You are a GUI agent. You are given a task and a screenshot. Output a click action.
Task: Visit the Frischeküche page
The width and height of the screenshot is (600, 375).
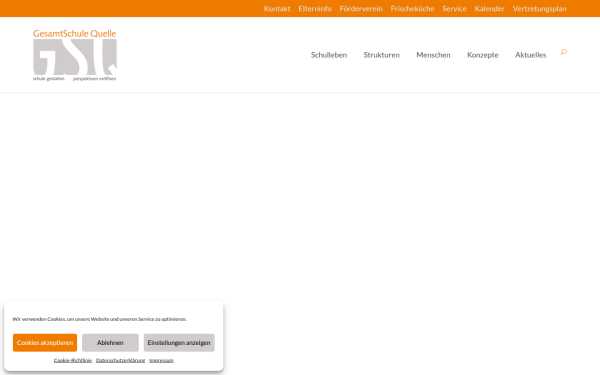click(x=412, y=8)
